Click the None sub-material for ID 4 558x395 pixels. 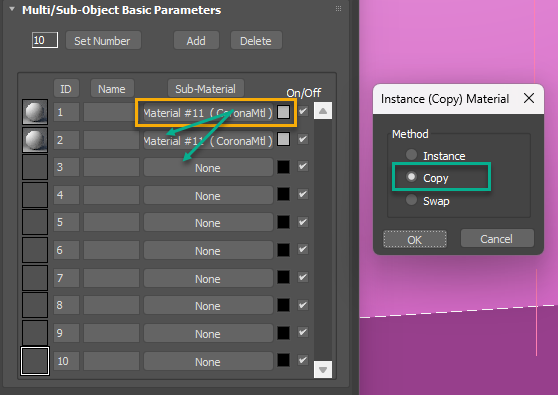coord(208,195)
